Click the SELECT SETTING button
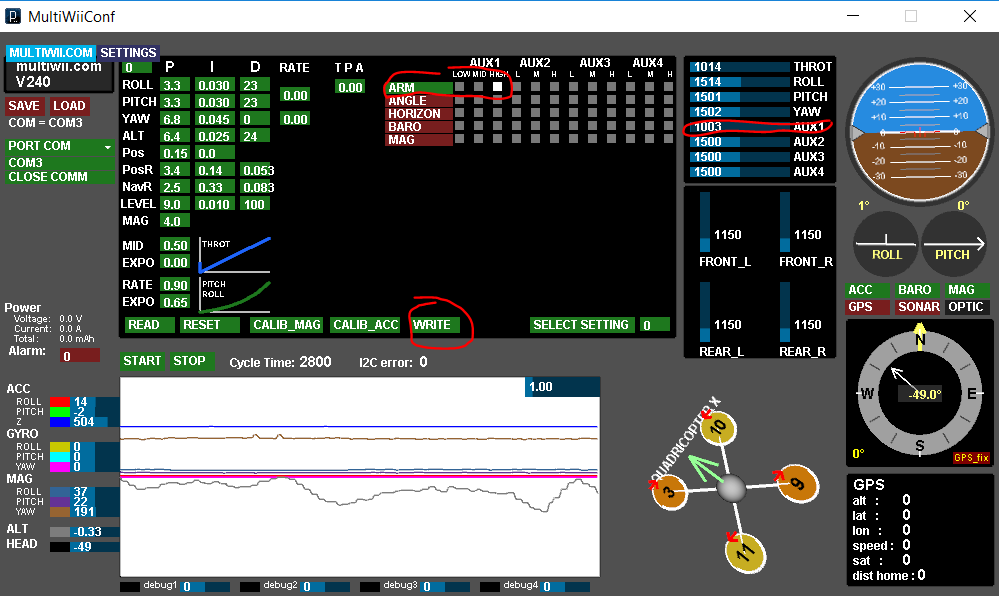The image size is (999, 596). tap(581, 324)
